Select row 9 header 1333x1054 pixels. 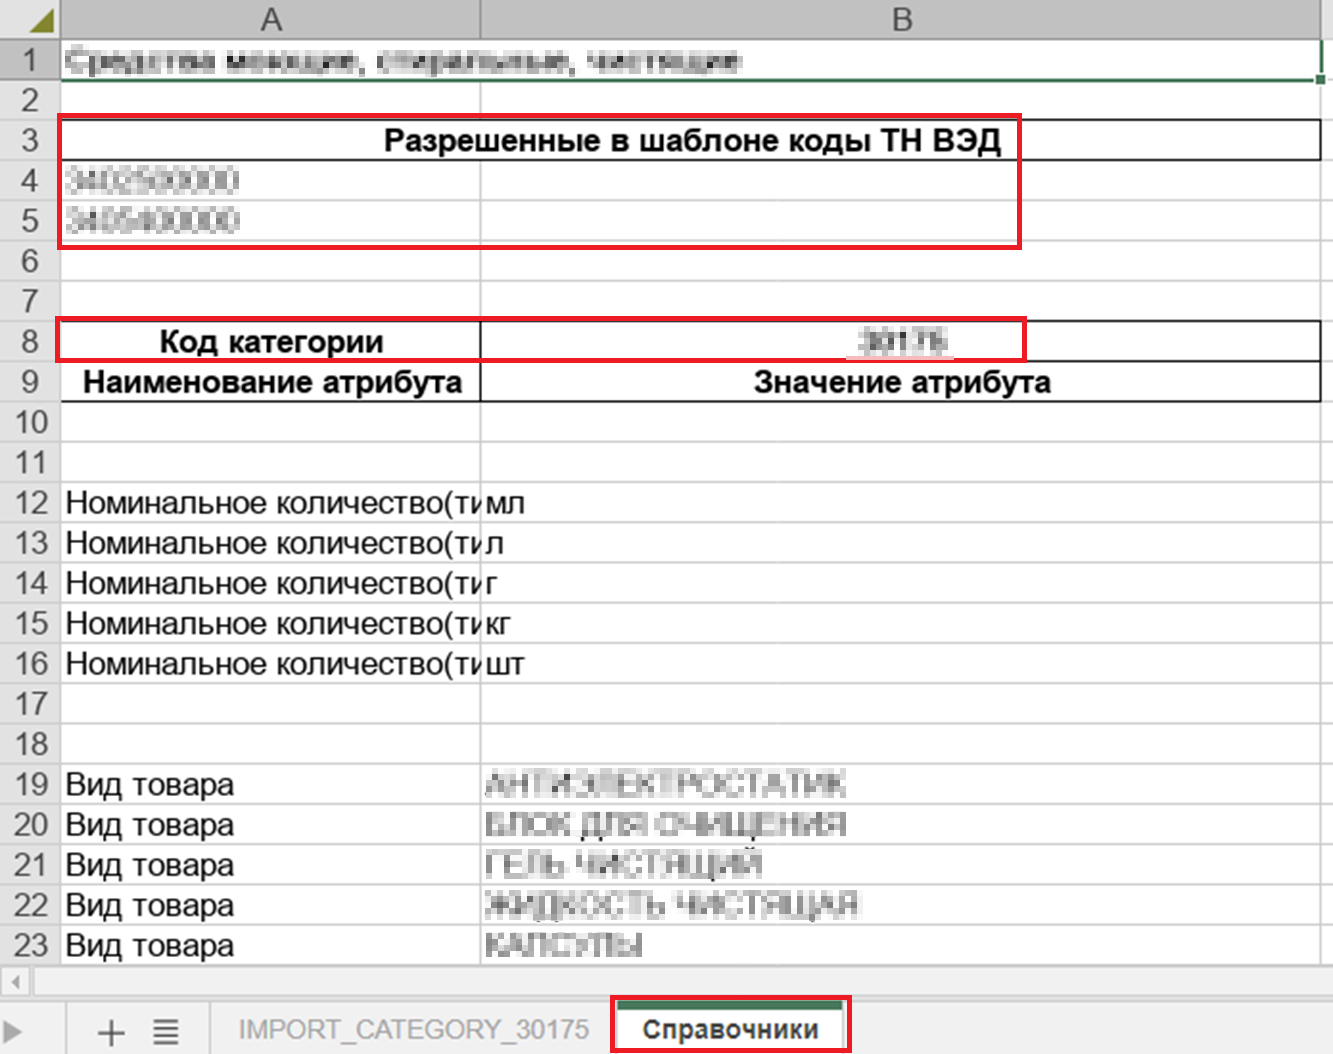click(30, 382)
